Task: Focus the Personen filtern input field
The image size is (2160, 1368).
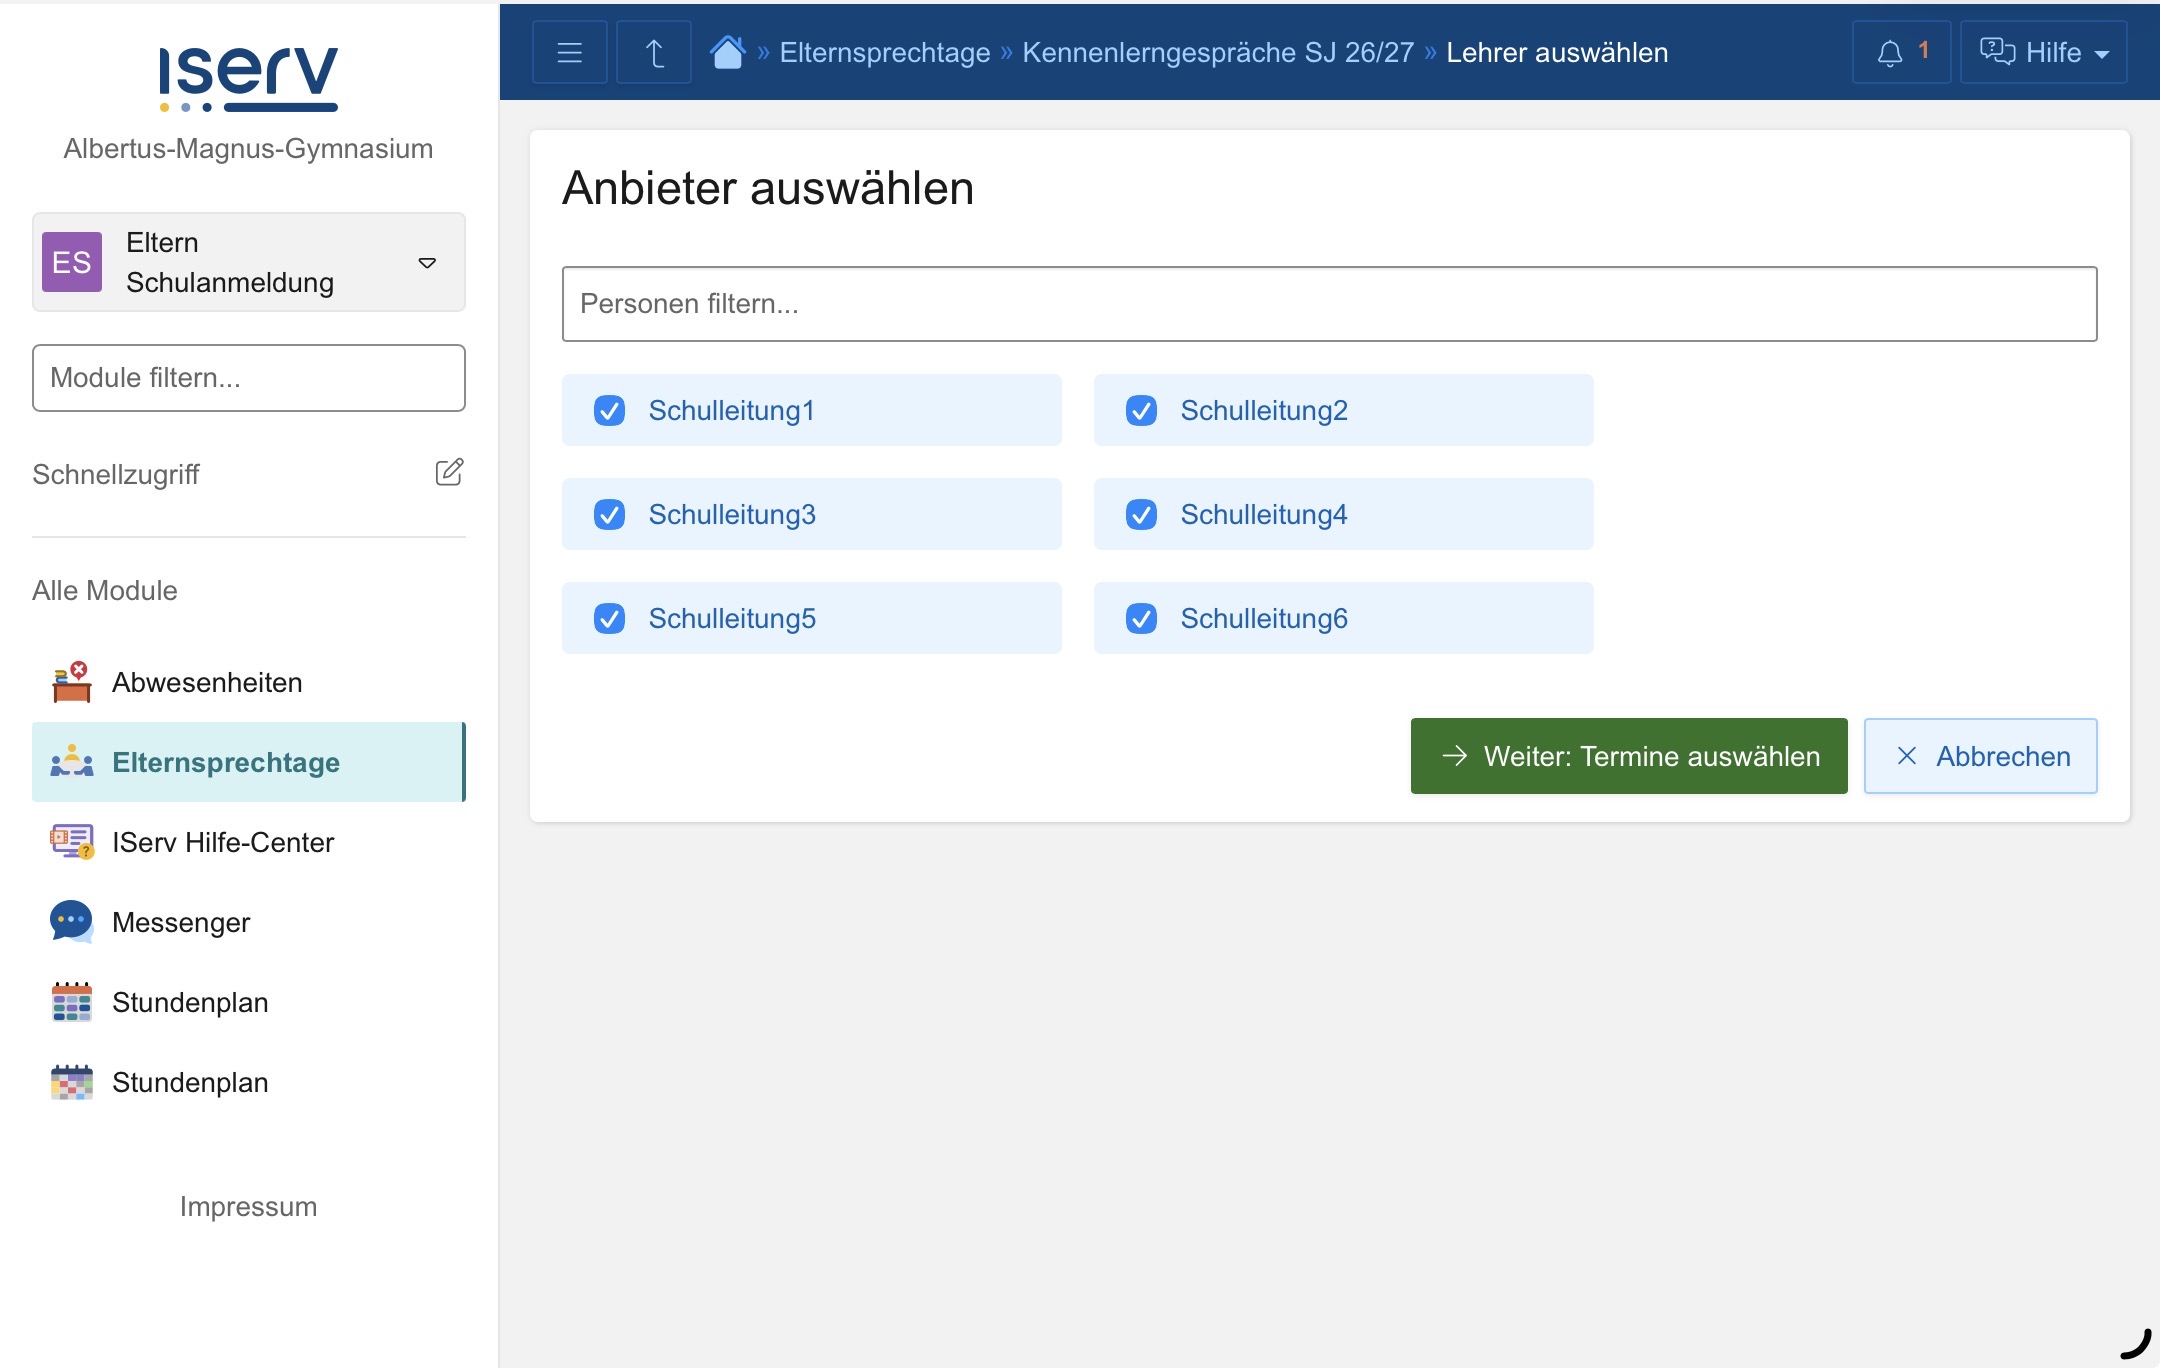Action: [1328, 304]
